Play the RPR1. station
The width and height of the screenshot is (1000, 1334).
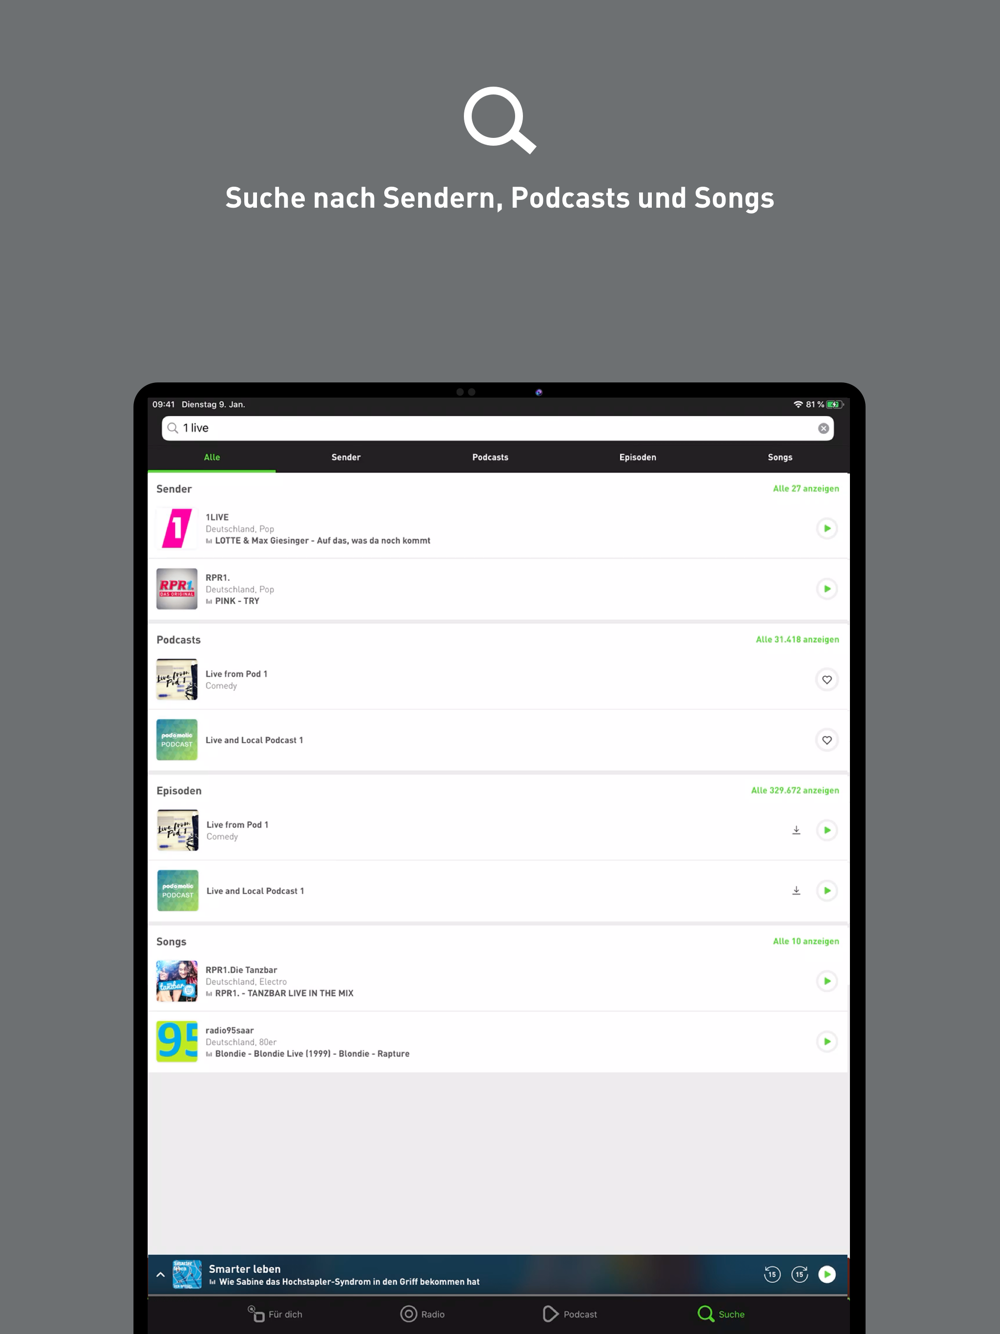(x=827, y=589)
